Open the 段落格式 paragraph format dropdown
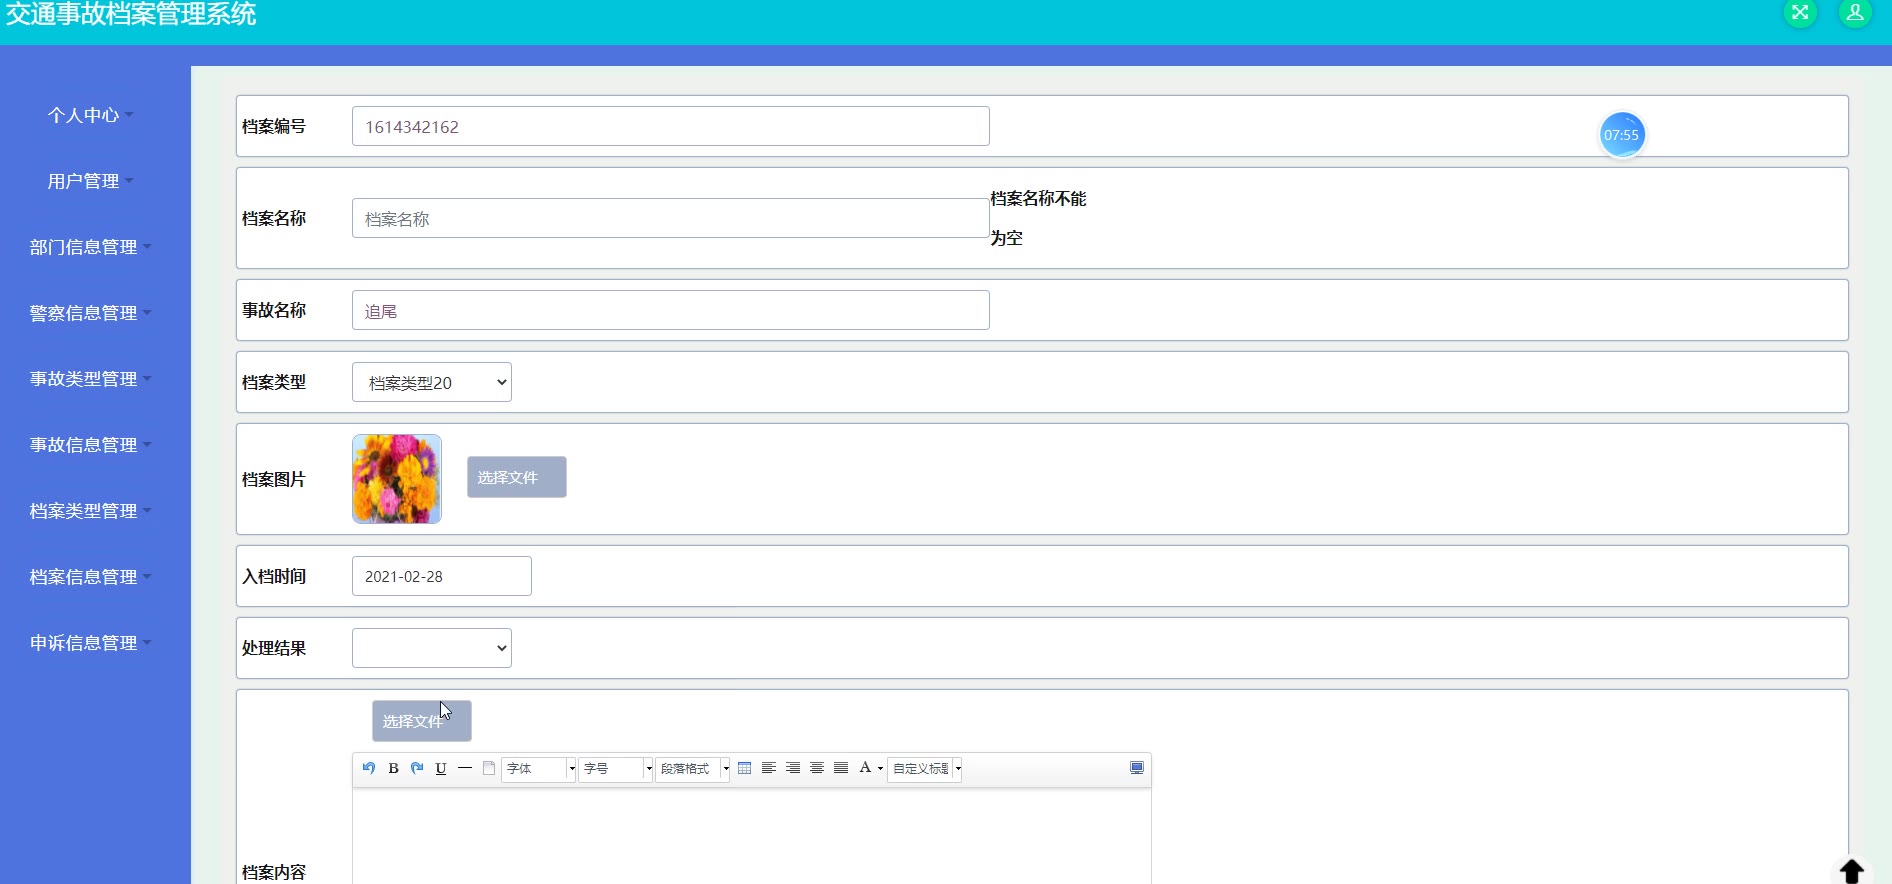This screenshot has height=884, width=1892. pos(693,769)
